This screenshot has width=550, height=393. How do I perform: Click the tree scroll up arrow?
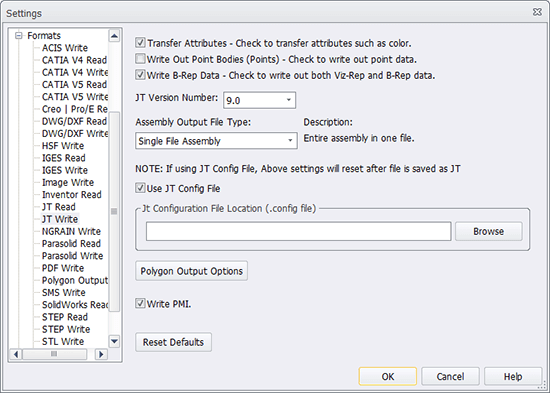click(x=114, y=36)
